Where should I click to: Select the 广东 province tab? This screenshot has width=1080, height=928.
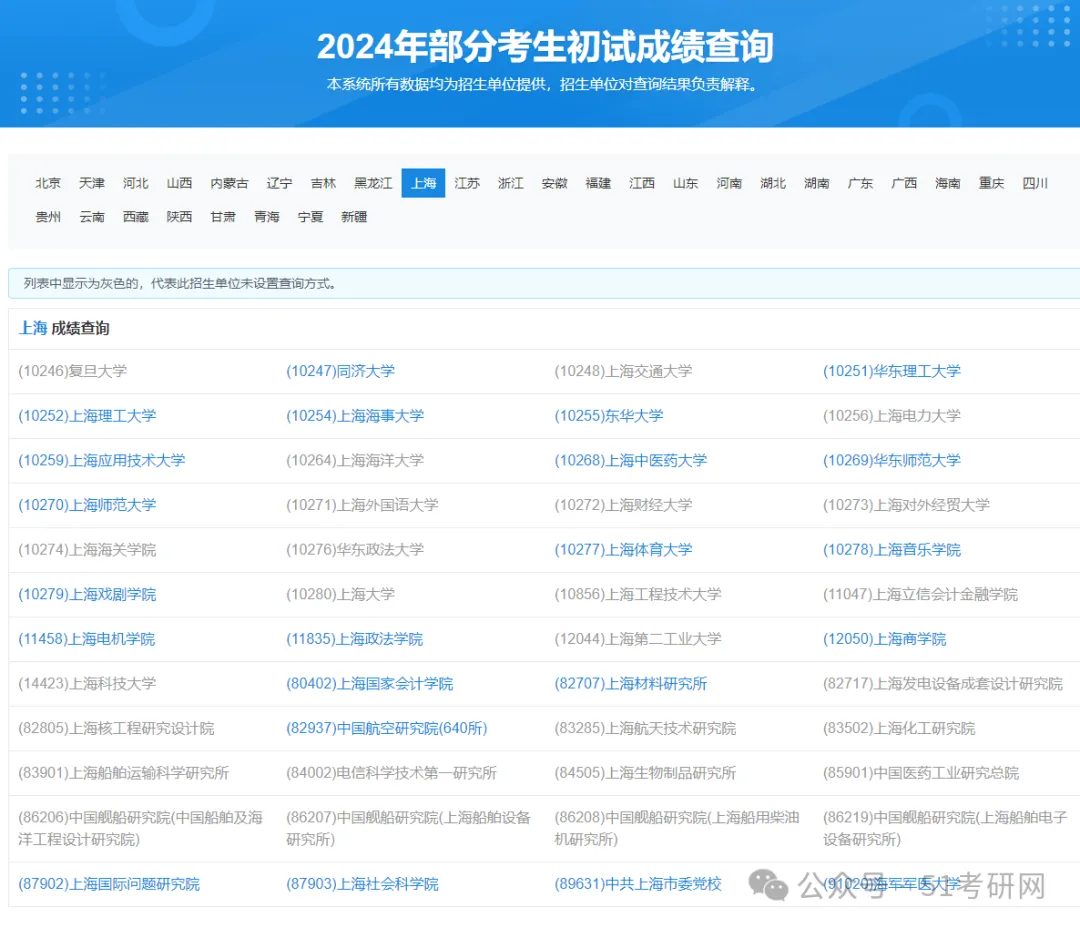860,183
